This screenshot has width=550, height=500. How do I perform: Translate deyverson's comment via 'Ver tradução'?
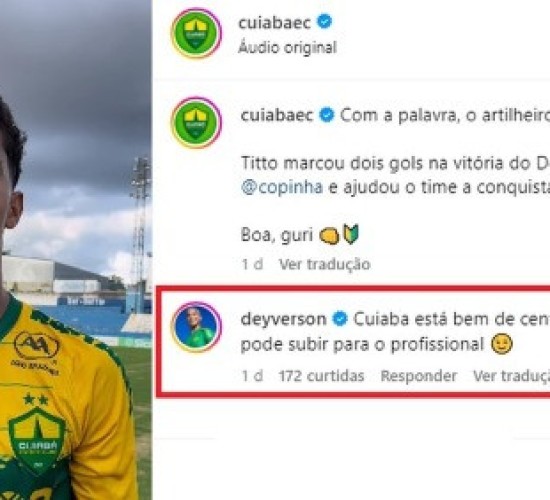coord(511,376)
